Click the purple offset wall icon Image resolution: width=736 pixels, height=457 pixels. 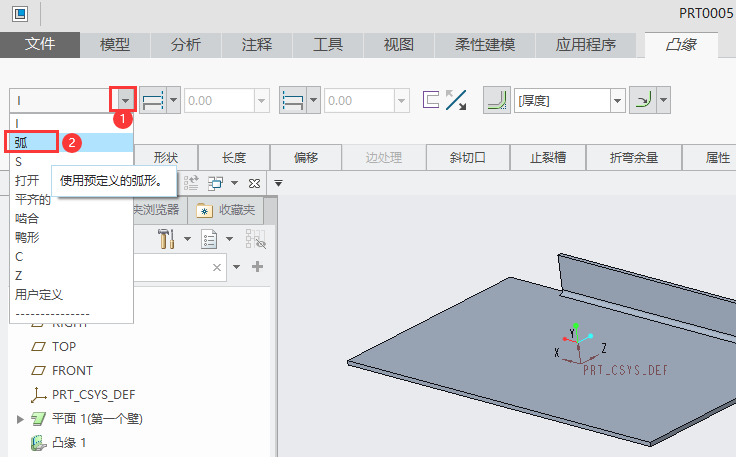click(x=431, y=99)
